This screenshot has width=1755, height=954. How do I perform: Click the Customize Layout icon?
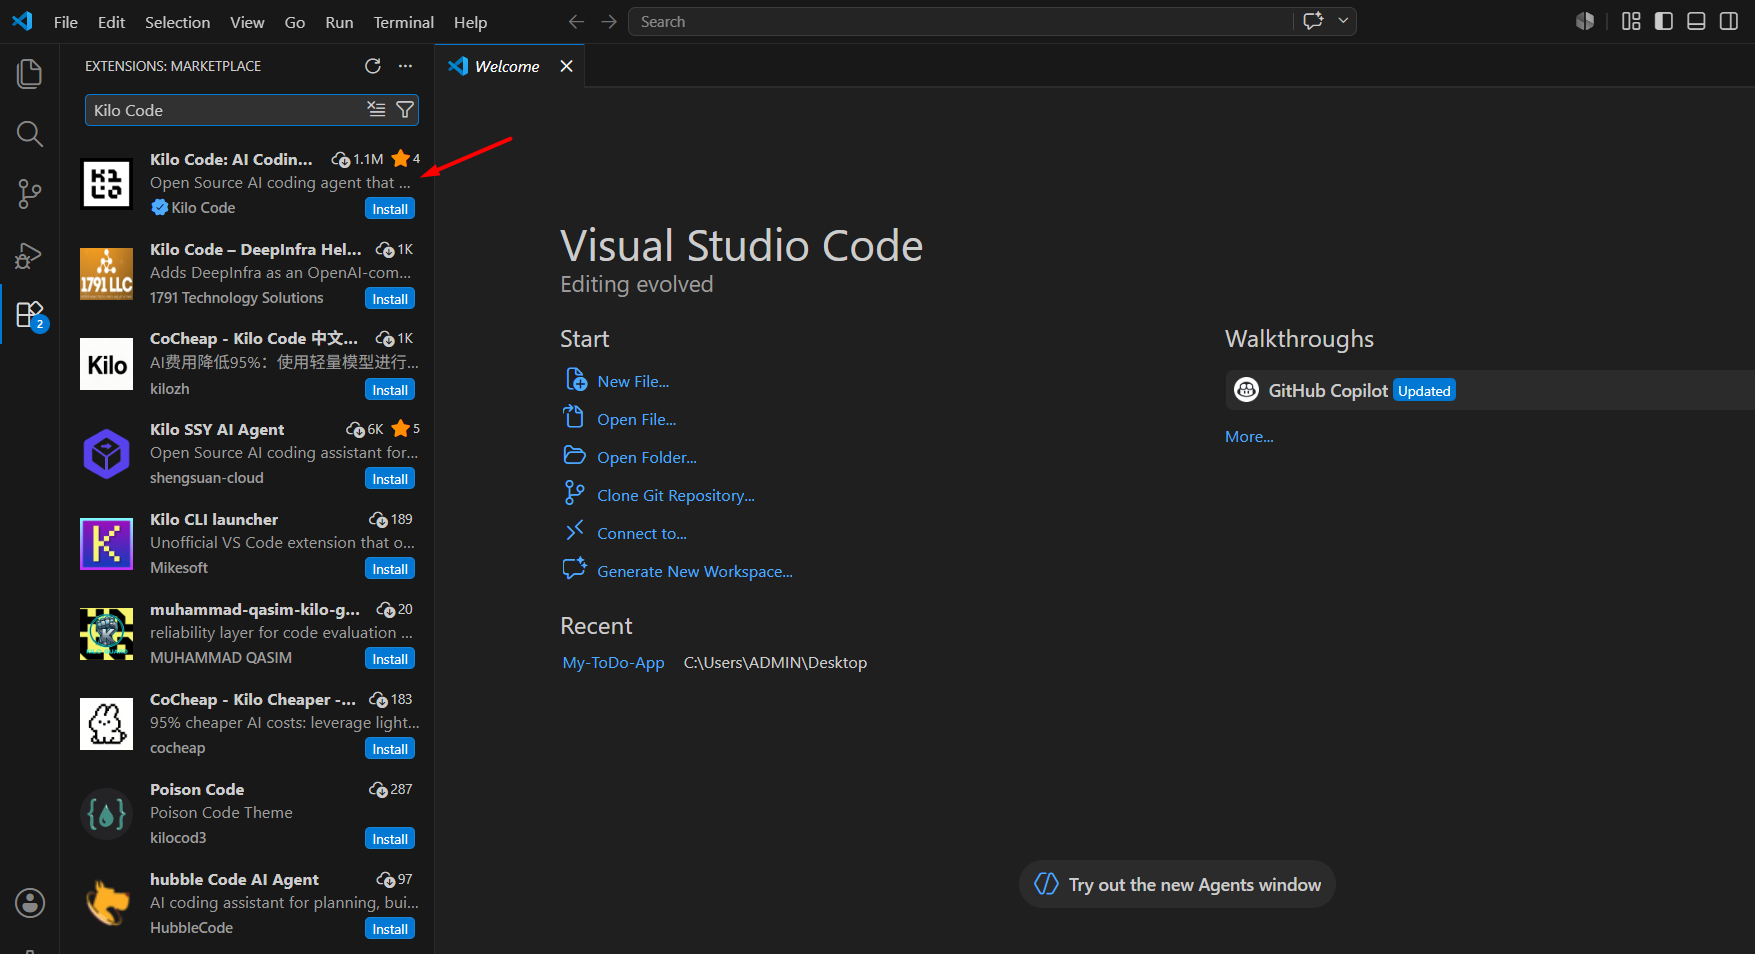point(1631,21)
